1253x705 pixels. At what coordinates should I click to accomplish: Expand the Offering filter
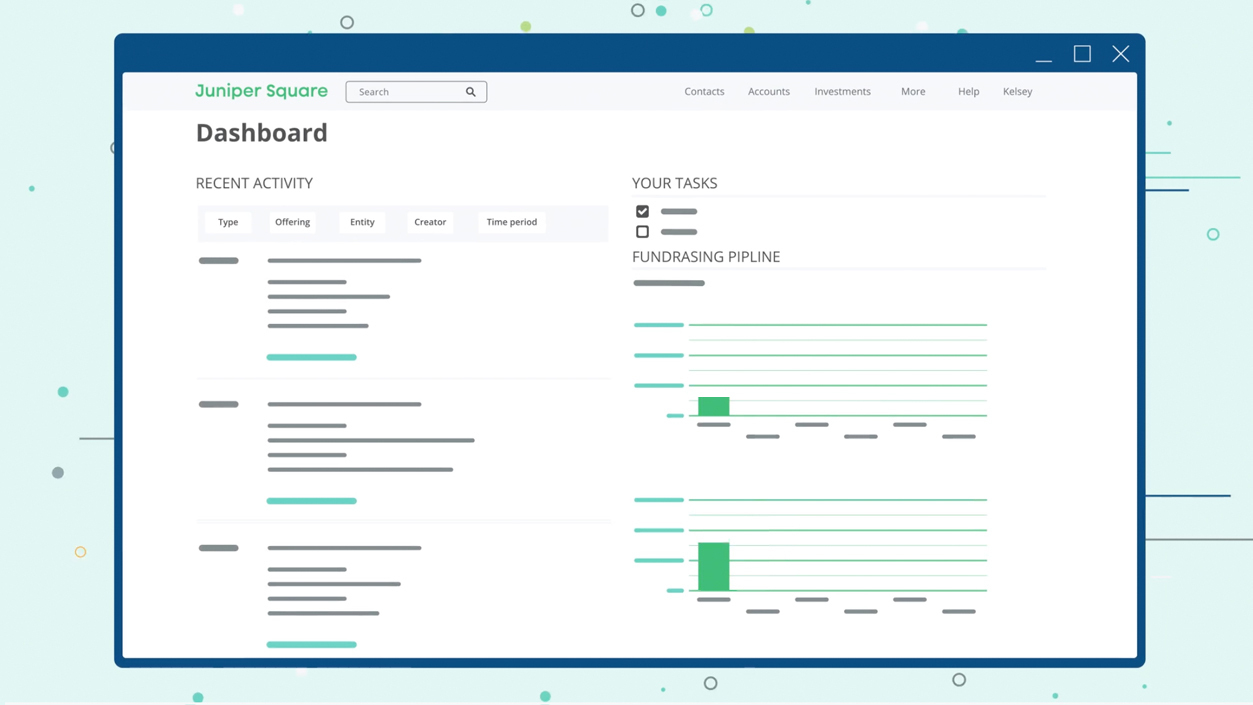(x=292, y=222)
